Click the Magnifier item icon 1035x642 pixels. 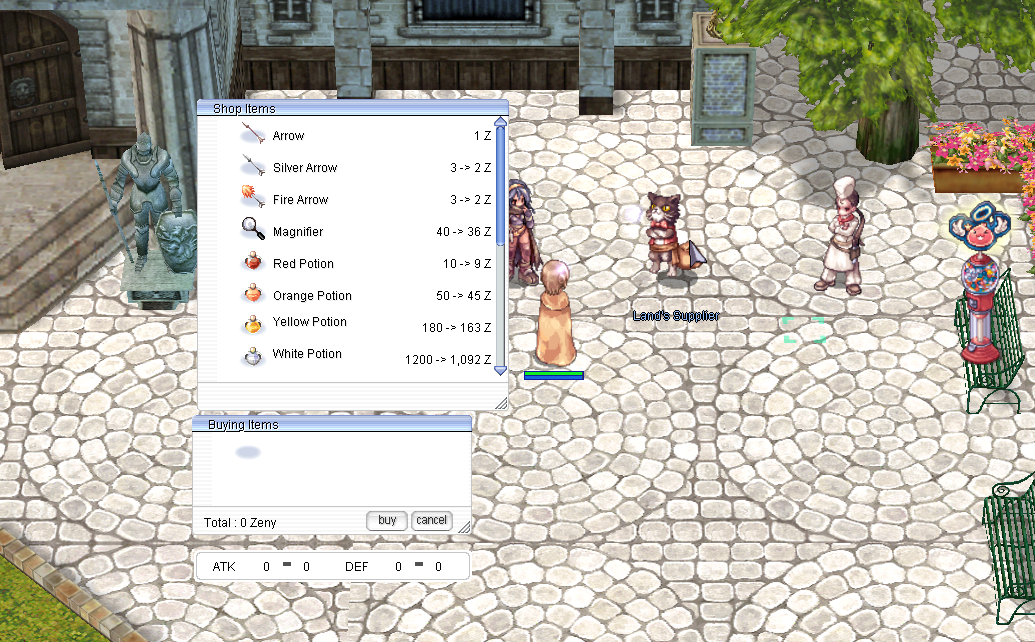click(253, 229)
